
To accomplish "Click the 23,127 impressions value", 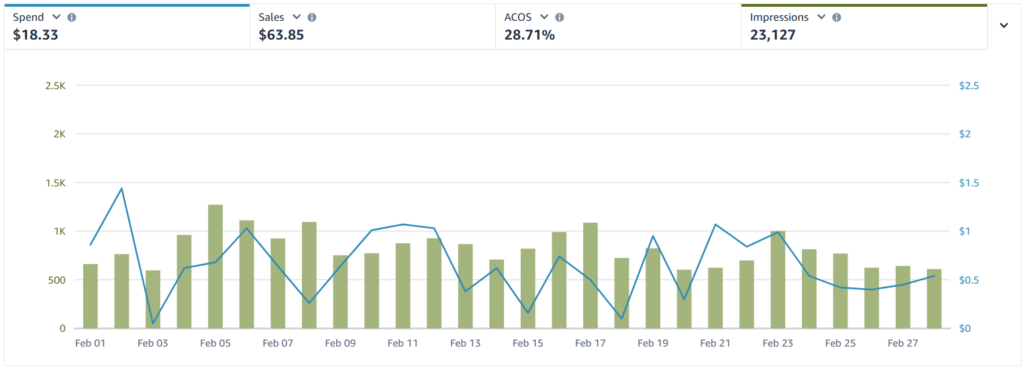I will tap(773, 35).
